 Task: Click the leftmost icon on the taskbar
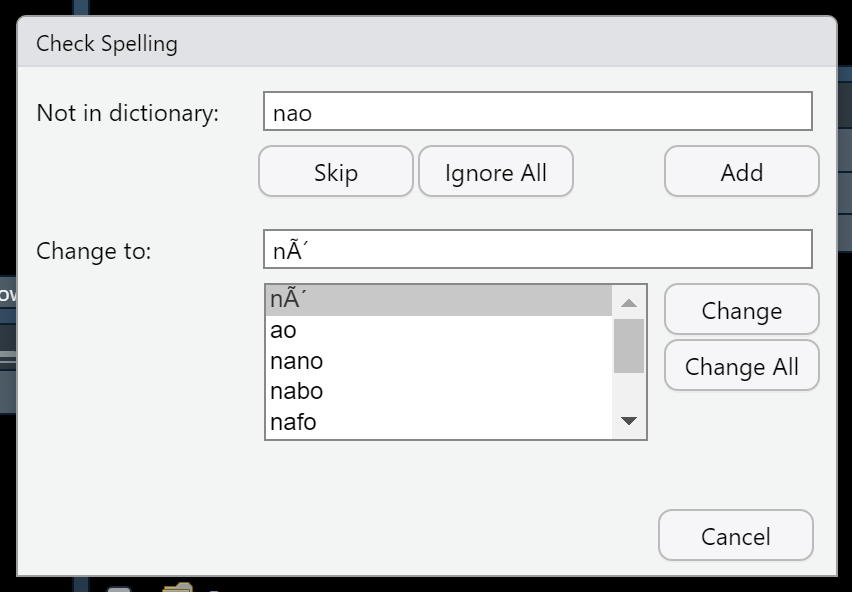coord(120,587)
